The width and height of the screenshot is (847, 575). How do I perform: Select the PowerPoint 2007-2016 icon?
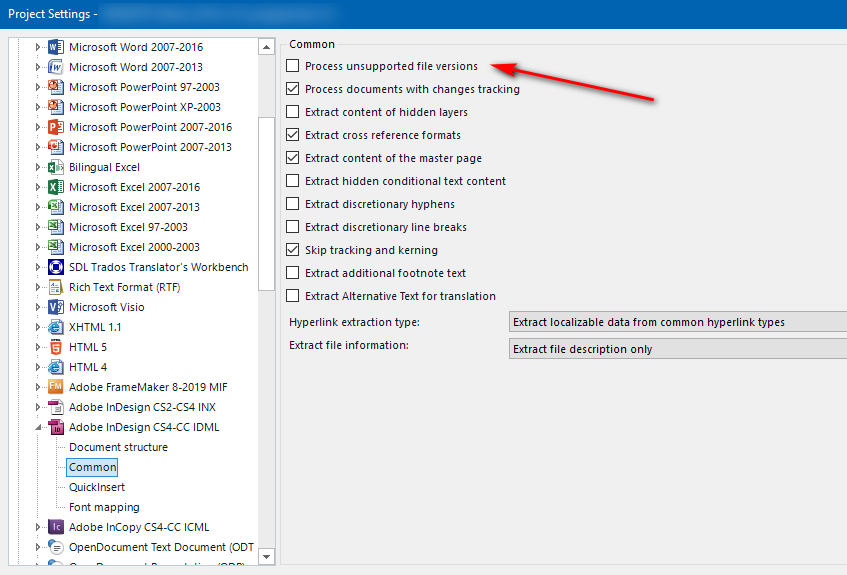point(56,127)
